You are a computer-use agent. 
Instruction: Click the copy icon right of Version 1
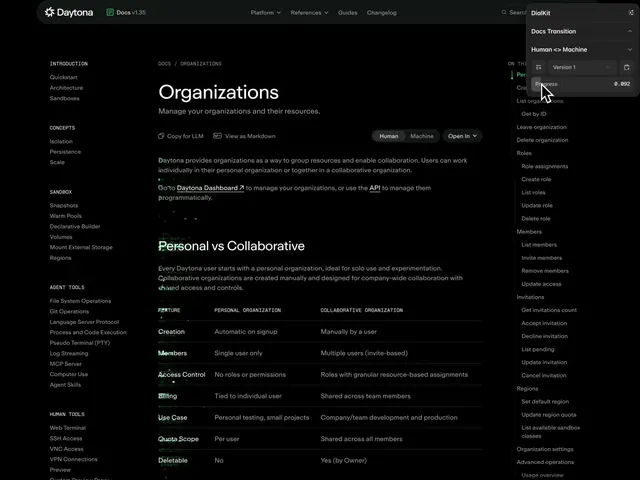(x=627, y=67)
